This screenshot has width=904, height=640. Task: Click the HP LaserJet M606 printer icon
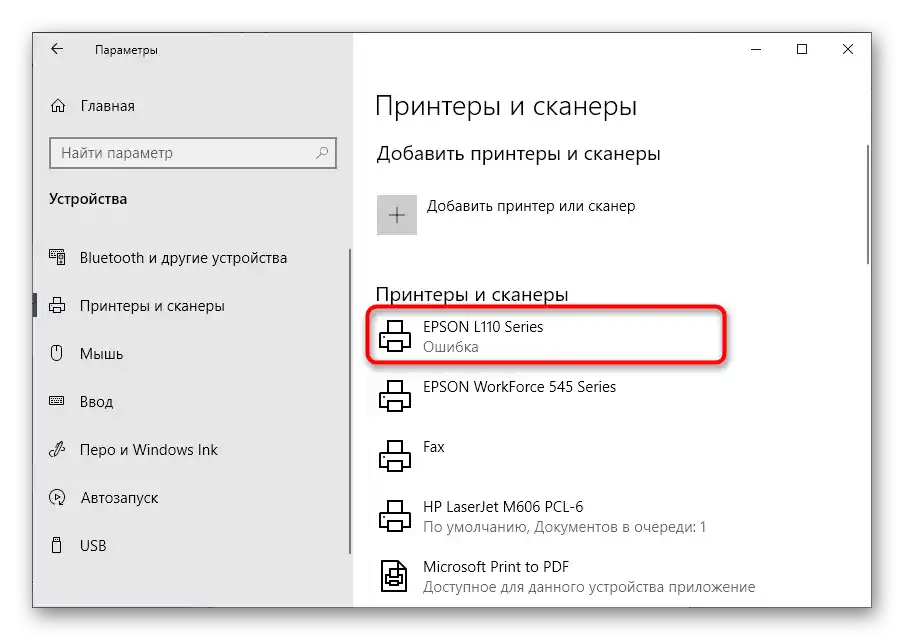click(394, 516)
